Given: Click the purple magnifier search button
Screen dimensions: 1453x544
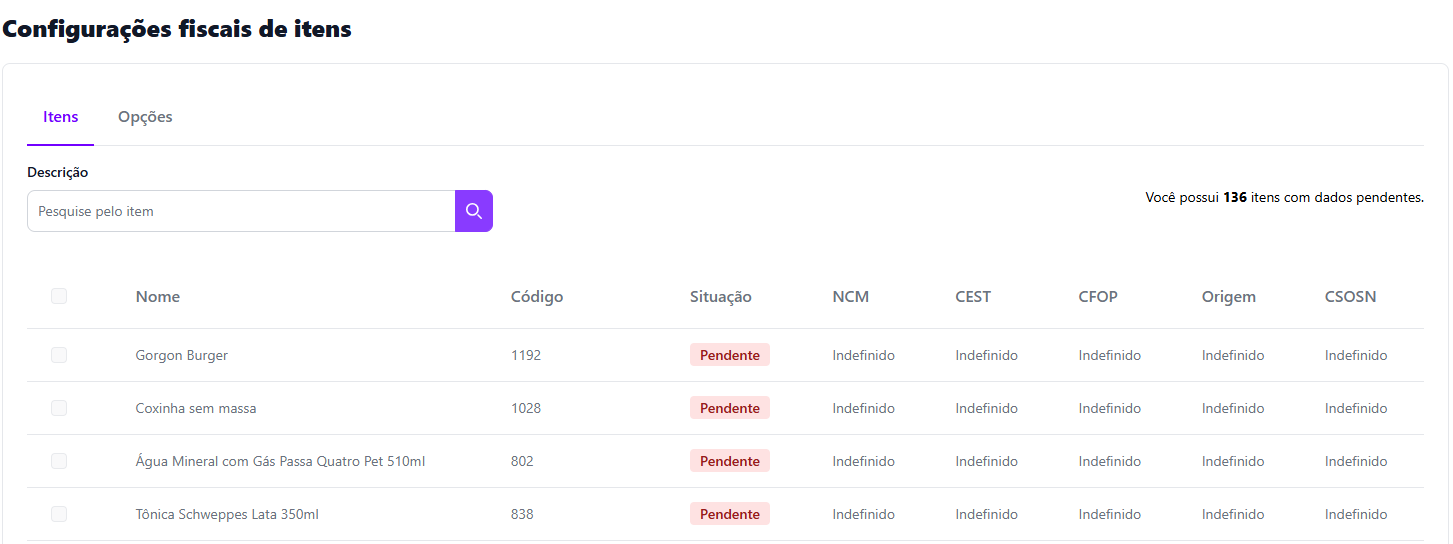Looking at the screenshot, I should tap(473, 211).
